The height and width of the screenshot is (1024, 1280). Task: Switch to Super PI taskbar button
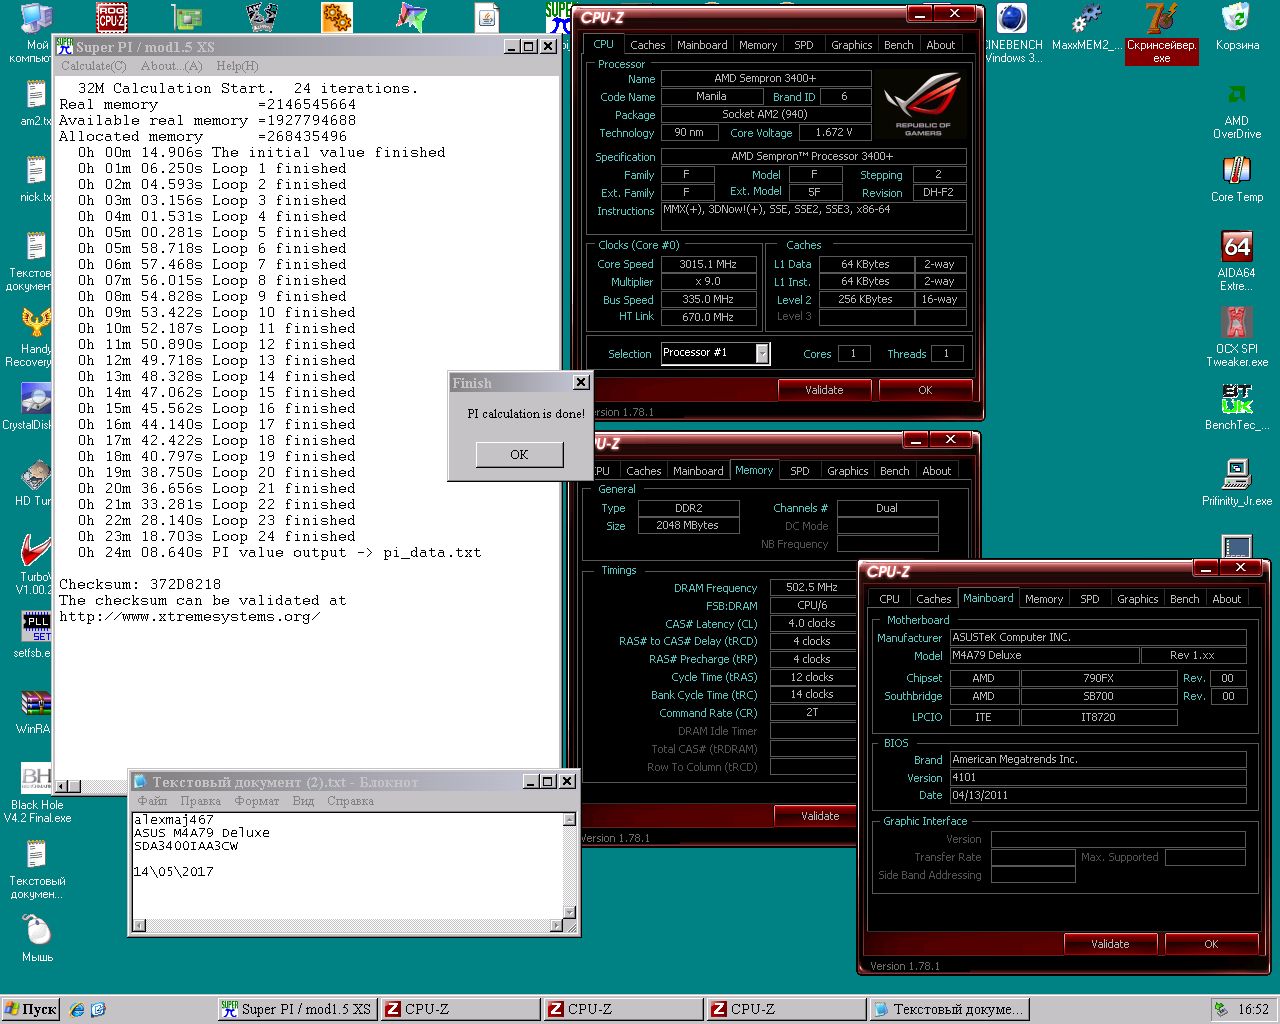coord(297,1009)
